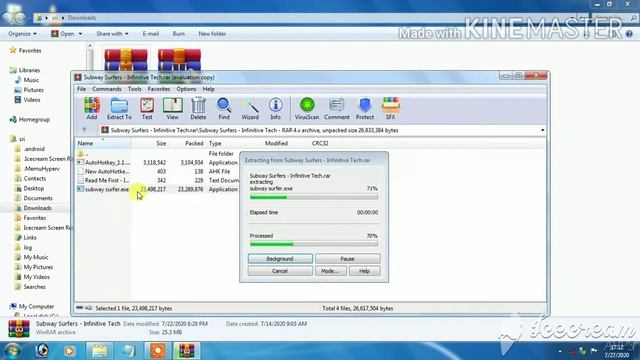
Task: Click the file extraction progress bar
Action: (x=314, y=197)
